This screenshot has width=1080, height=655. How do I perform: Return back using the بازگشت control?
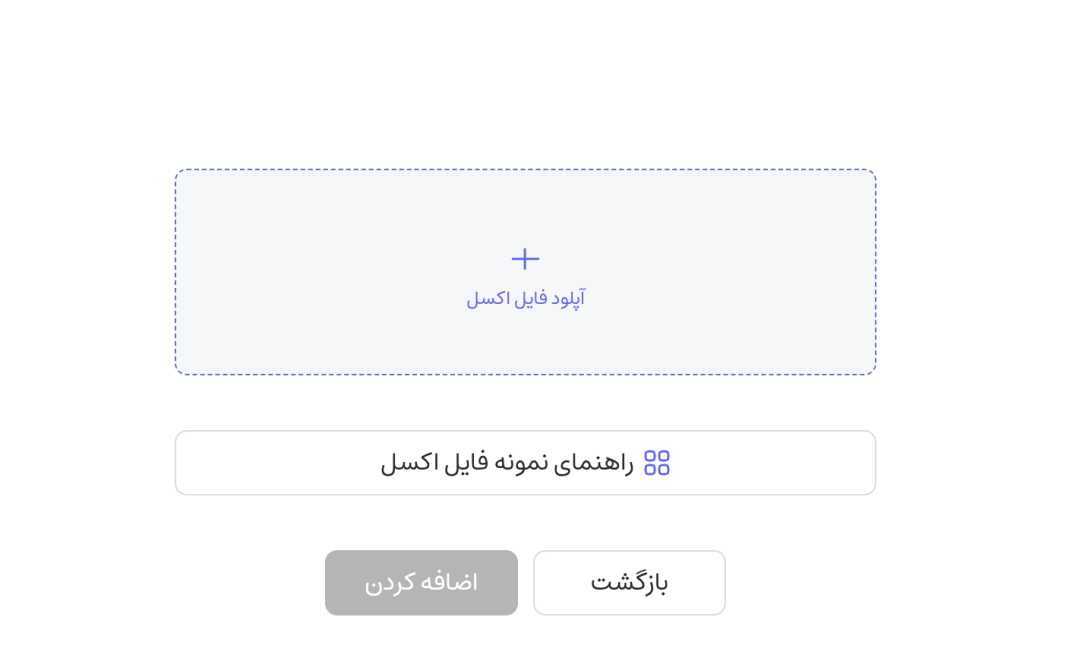(629, 582)
